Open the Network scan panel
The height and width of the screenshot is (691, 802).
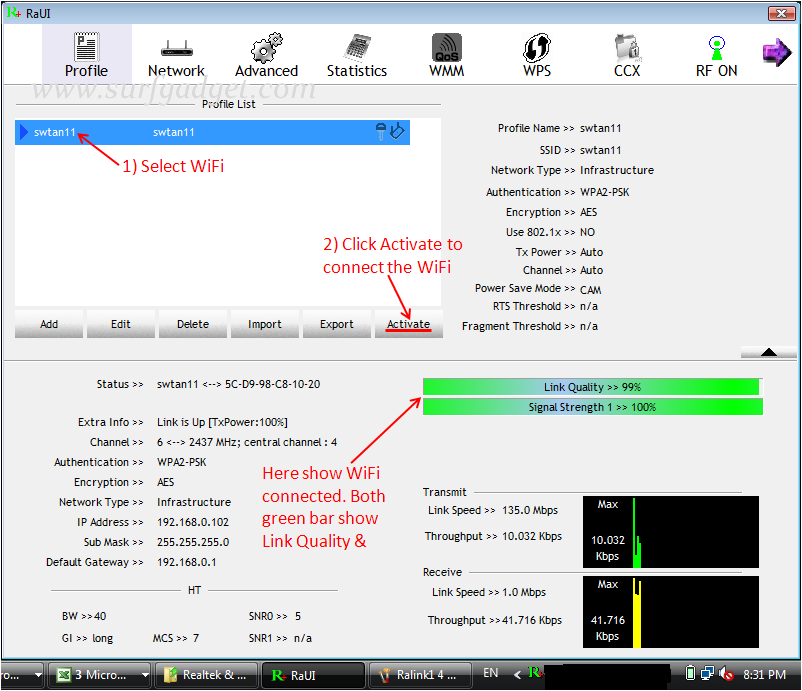point(176,55)
